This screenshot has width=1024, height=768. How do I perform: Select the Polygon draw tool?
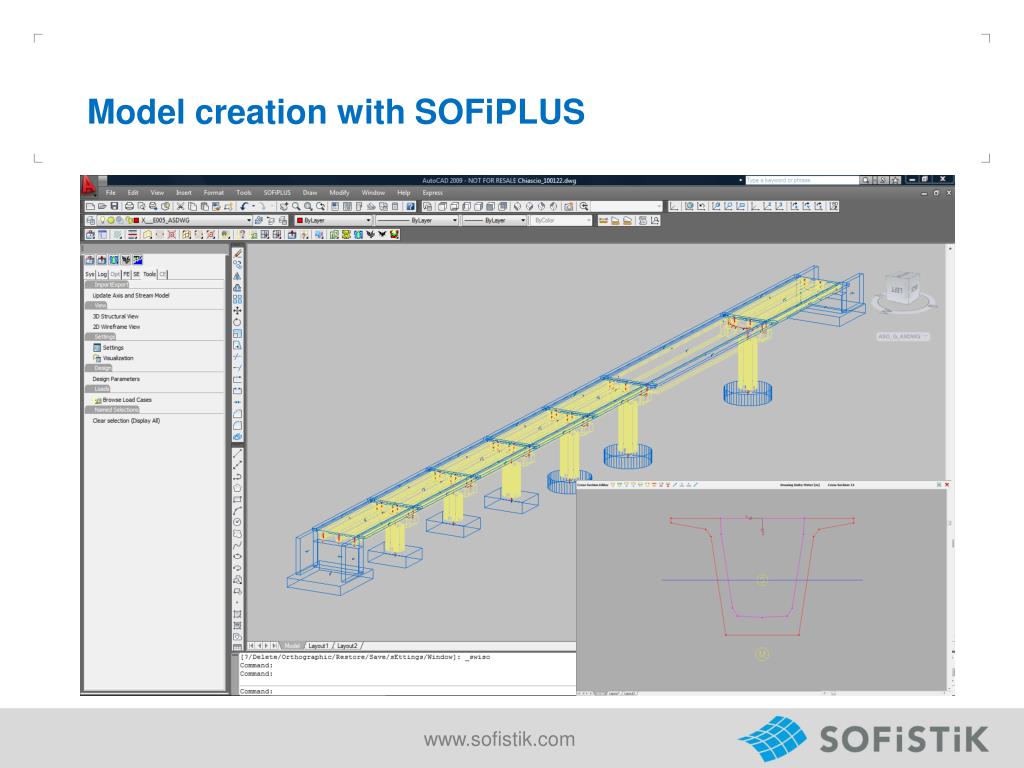coord(238,488)
